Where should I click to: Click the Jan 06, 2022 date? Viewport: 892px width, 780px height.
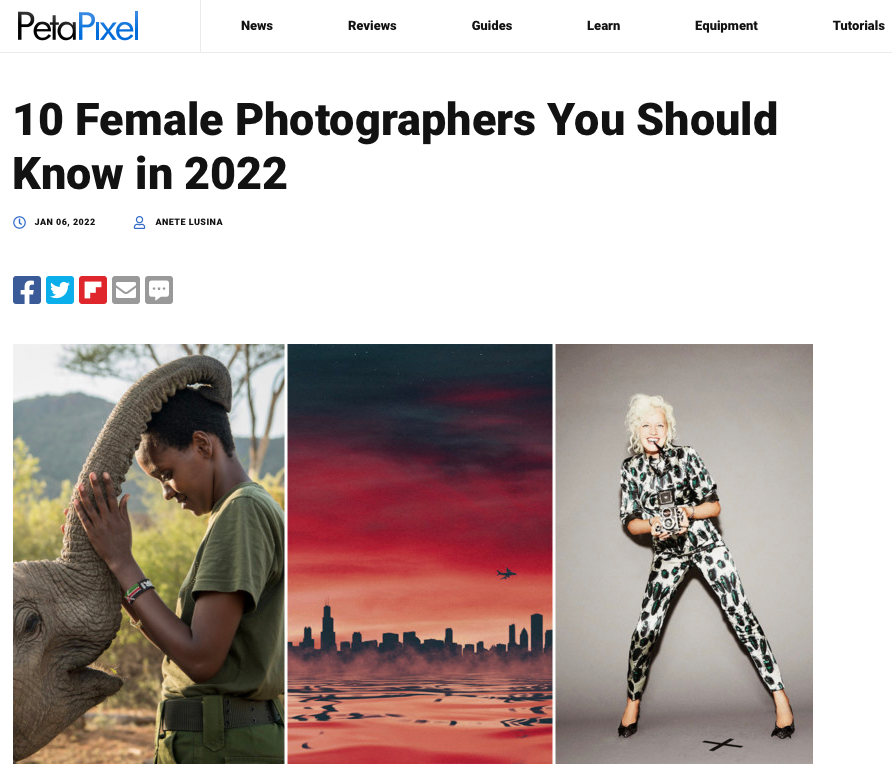pyautogui.click(x=65, y=222)
